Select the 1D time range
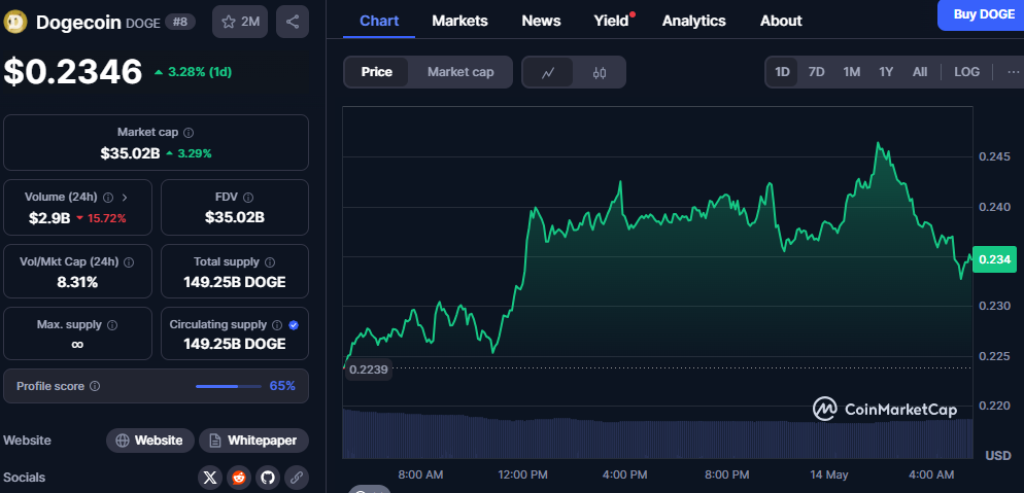1024x493 pixels. tap(782, 72)
